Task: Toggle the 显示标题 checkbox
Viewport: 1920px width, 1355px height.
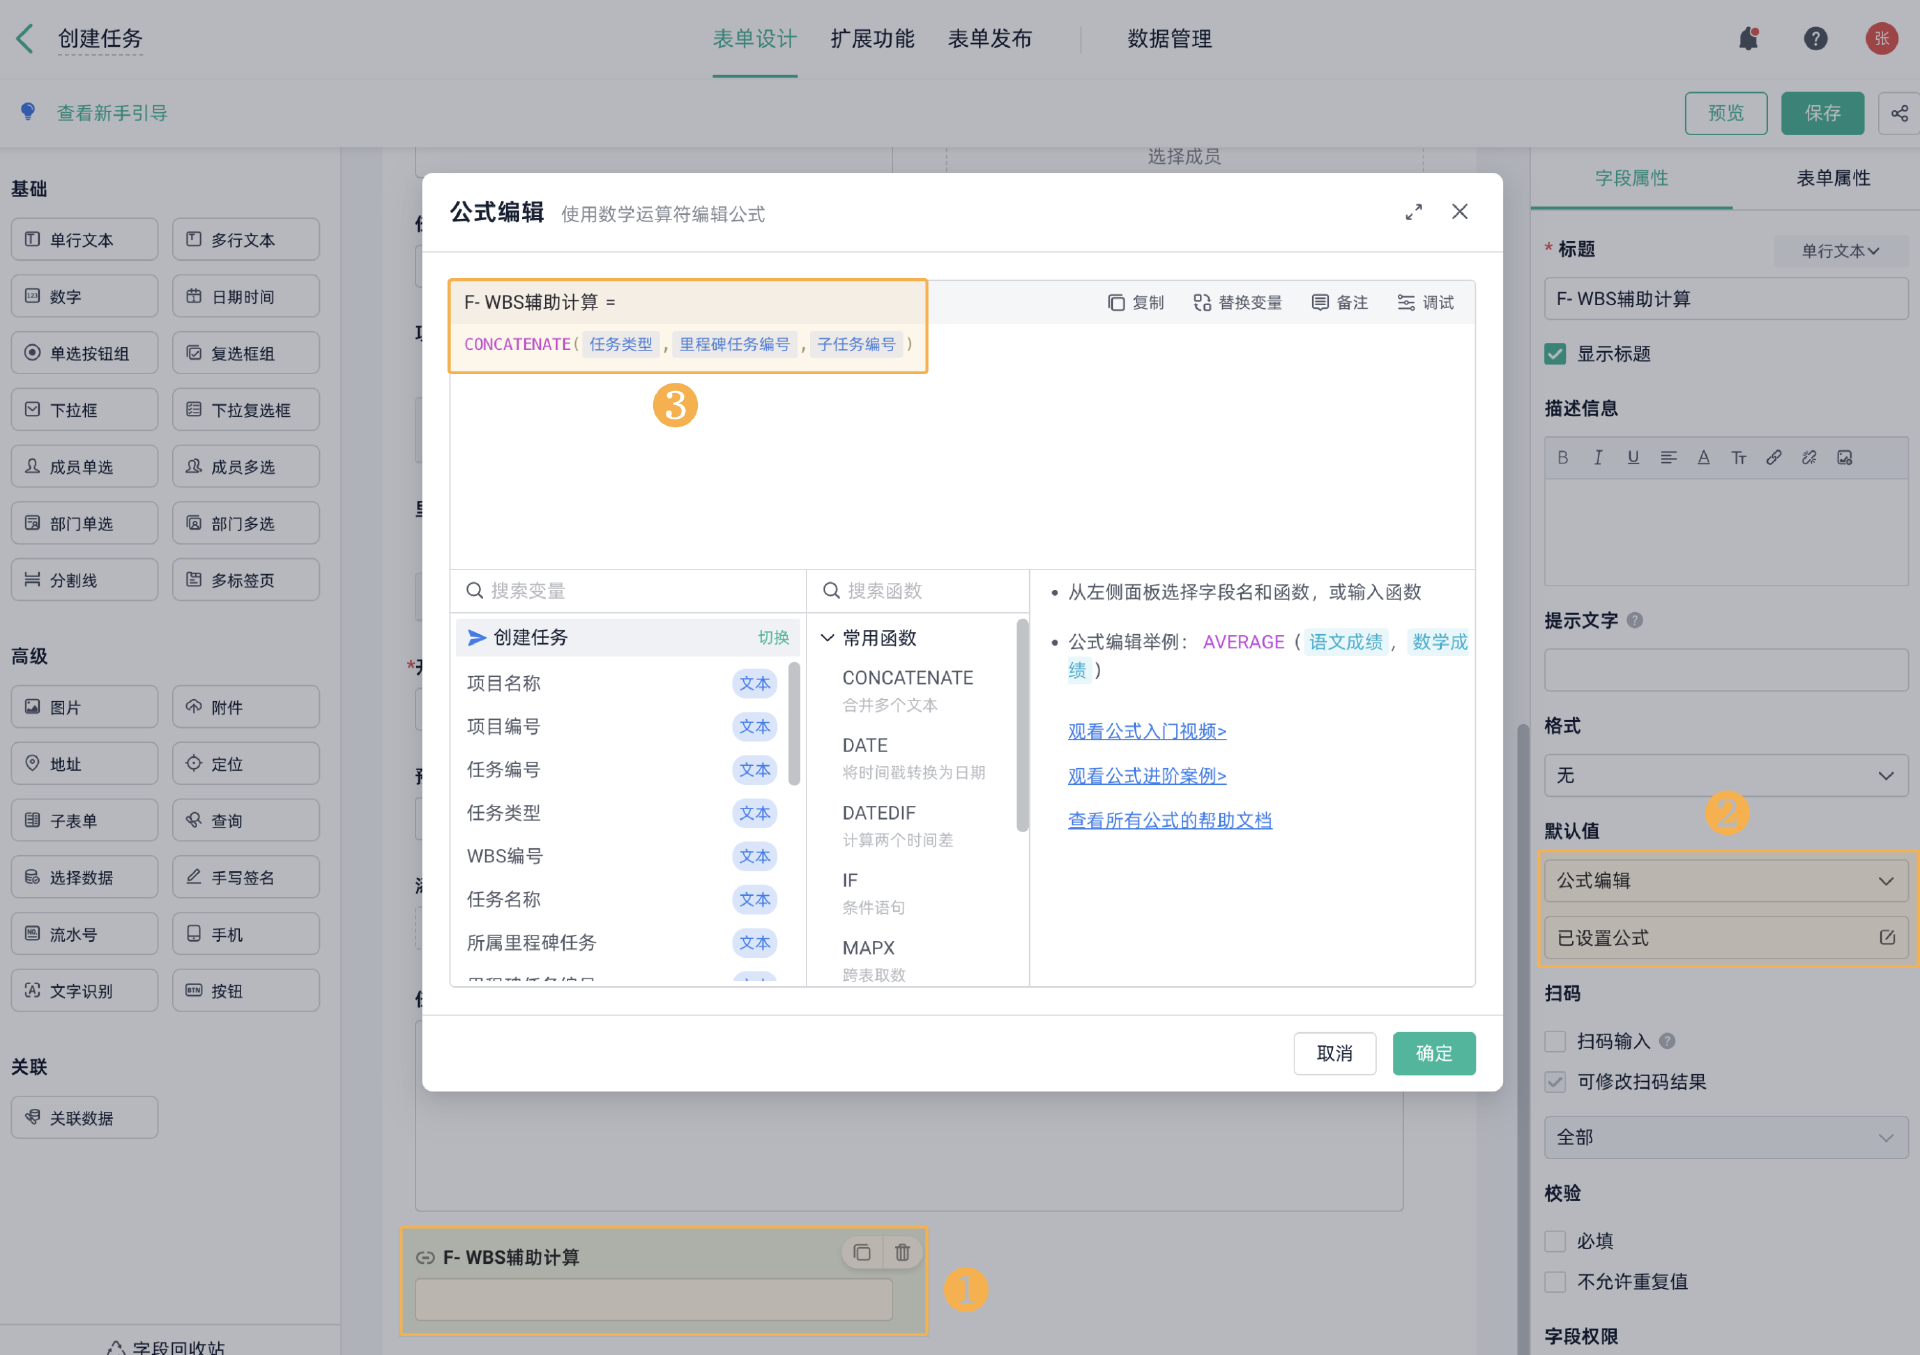Action: (x=1555, y=354)
